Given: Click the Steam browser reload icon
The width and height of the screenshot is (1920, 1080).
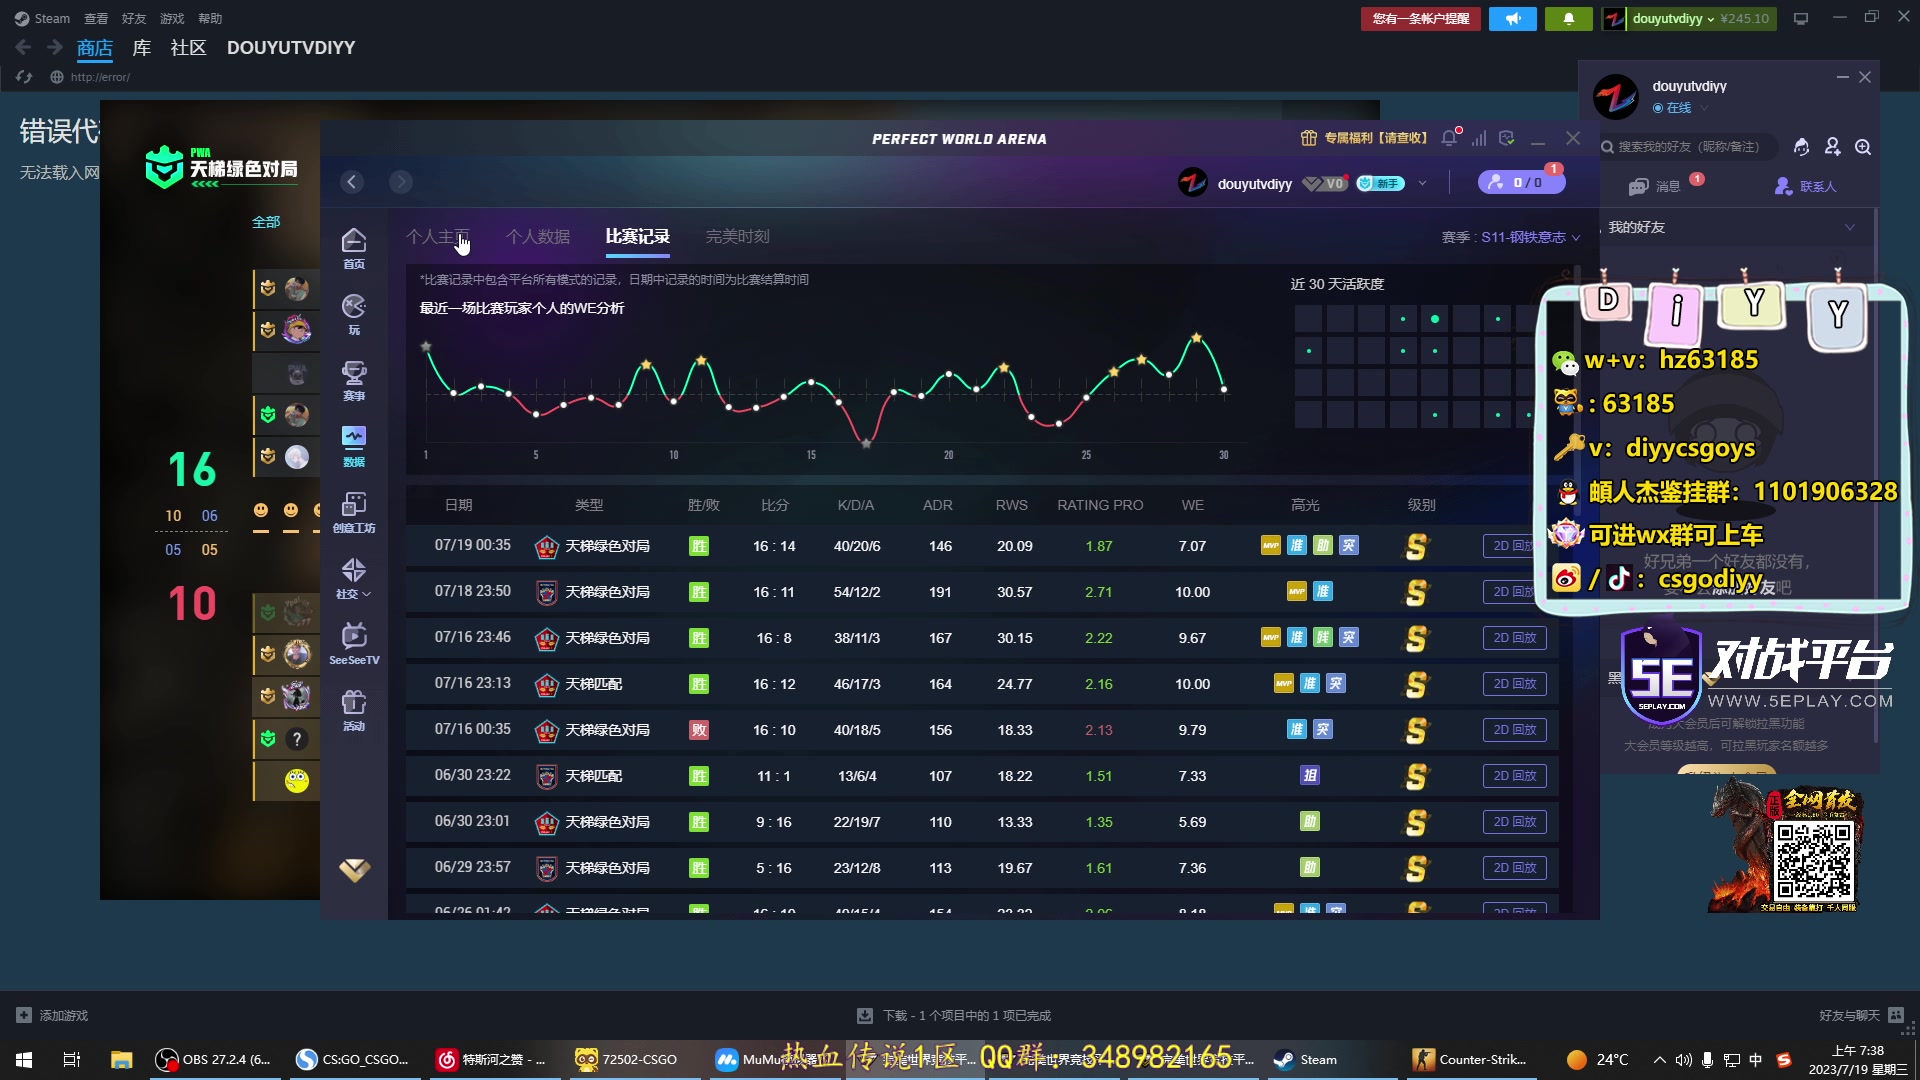Looking at the screenshot, I should [x=24, y=77].
